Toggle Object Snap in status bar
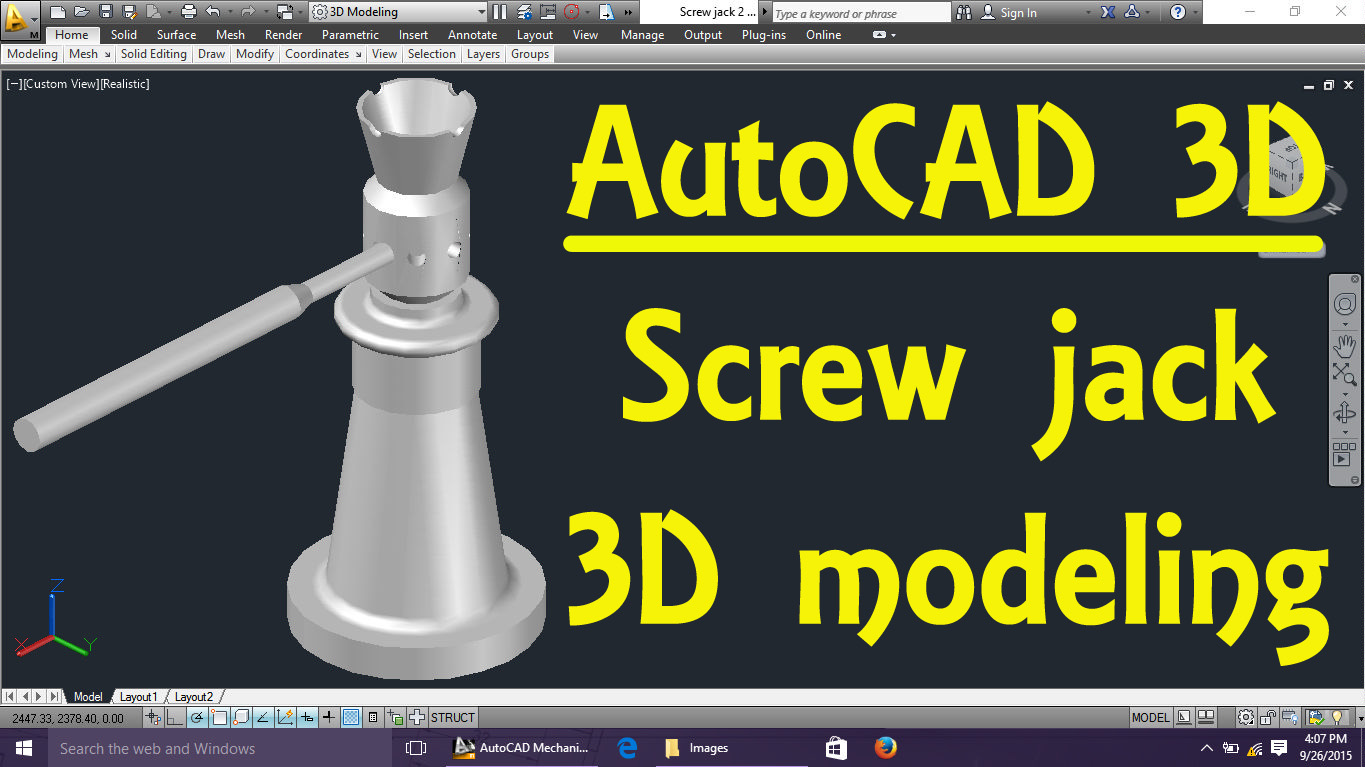The height and width of the screenshot is (767, 1365). pyautogui.click(x=219, y=717)
